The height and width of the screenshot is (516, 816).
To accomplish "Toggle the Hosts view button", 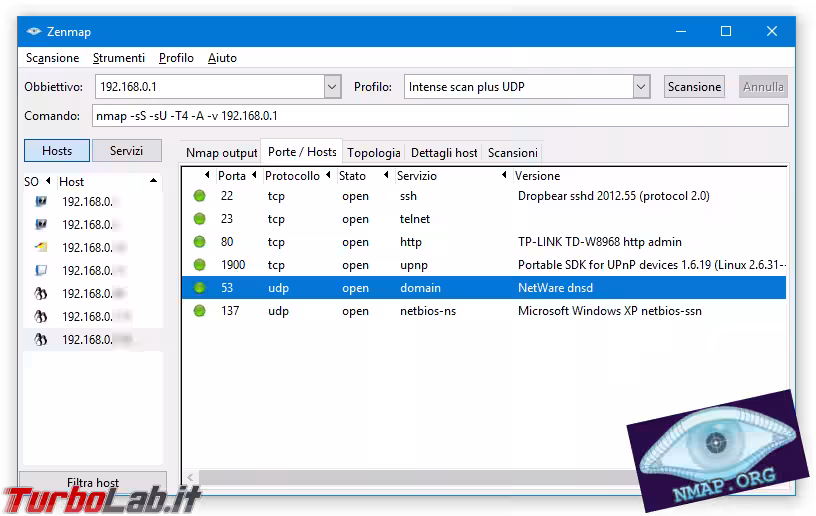I will 57,151.
